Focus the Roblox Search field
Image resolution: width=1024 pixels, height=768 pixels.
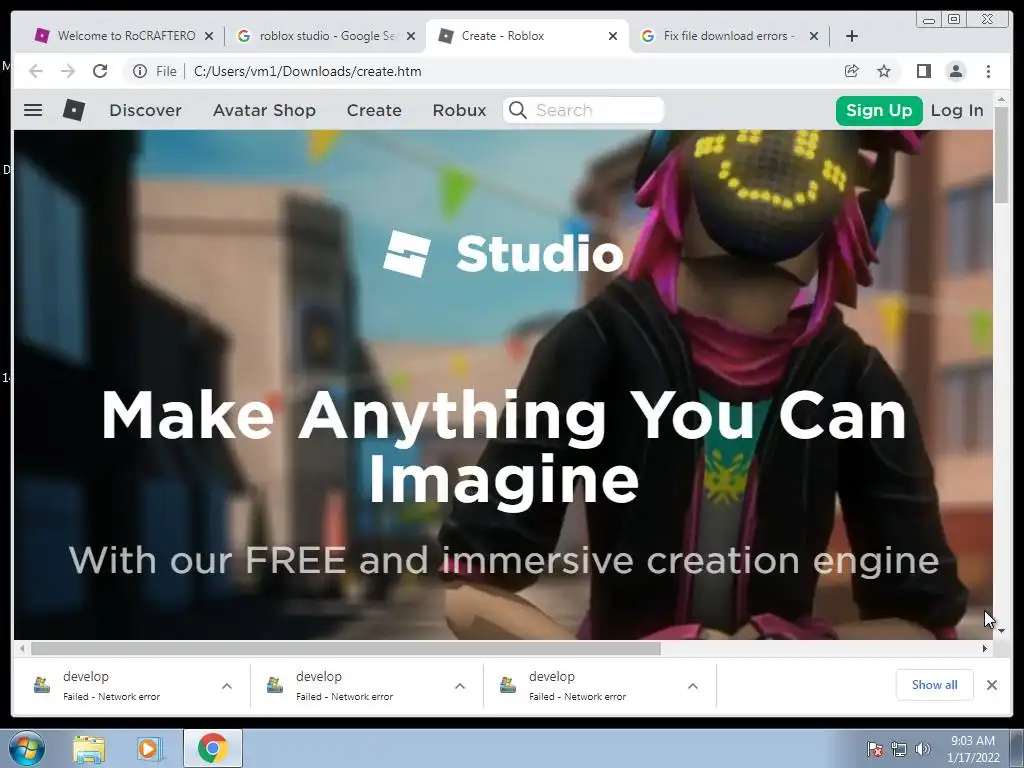pos(583,110)
